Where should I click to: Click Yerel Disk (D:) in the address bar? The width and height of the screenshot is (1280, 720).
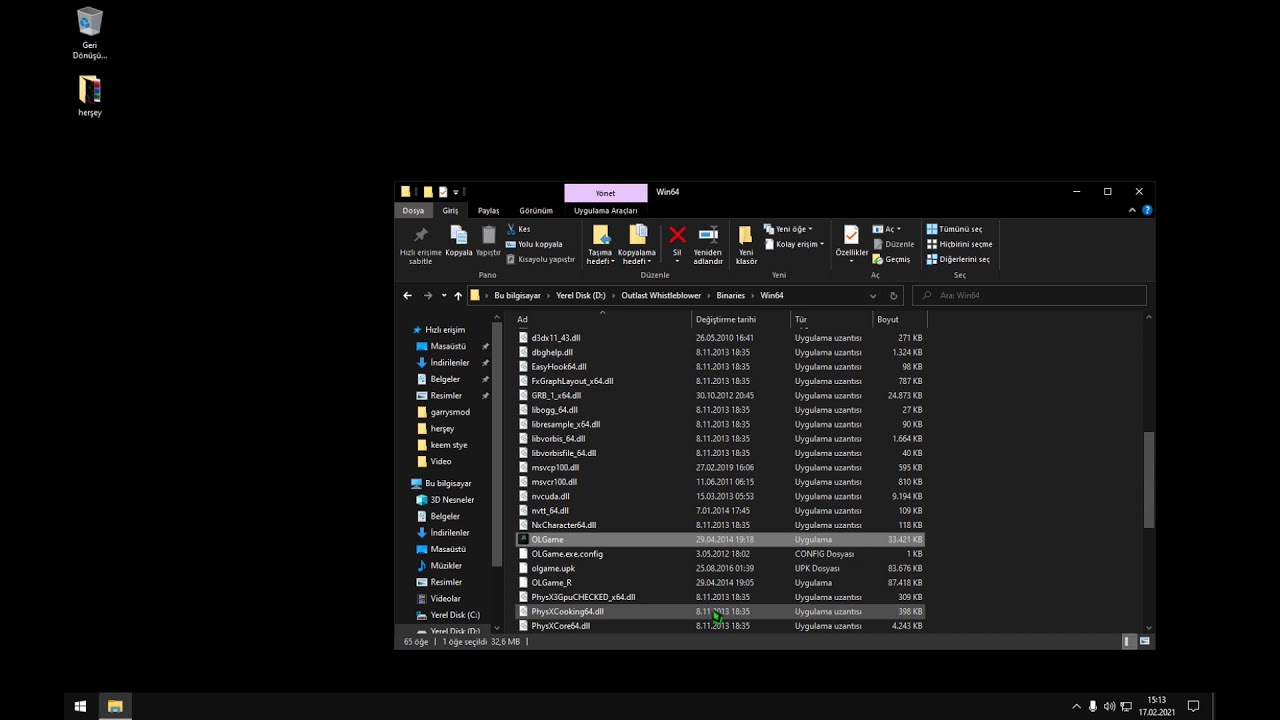581,296
